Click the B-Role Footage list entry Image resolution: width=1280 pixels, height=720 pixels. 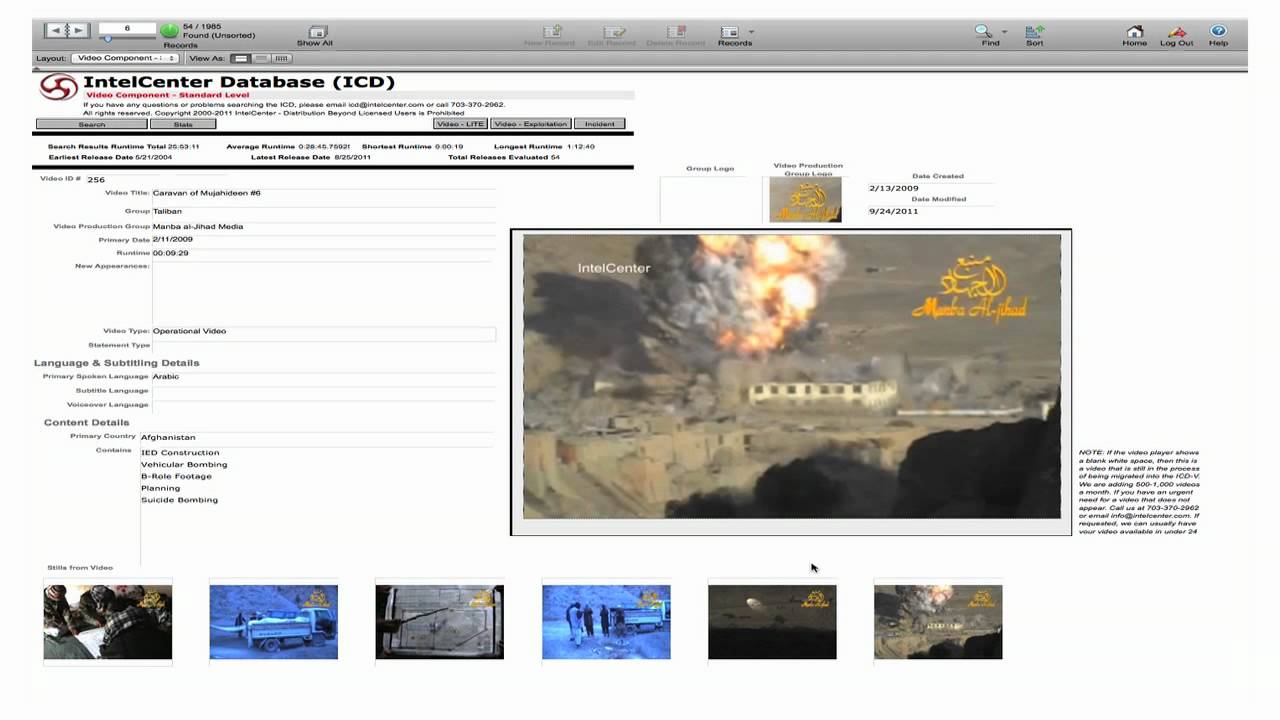click(x=176, y=476)
